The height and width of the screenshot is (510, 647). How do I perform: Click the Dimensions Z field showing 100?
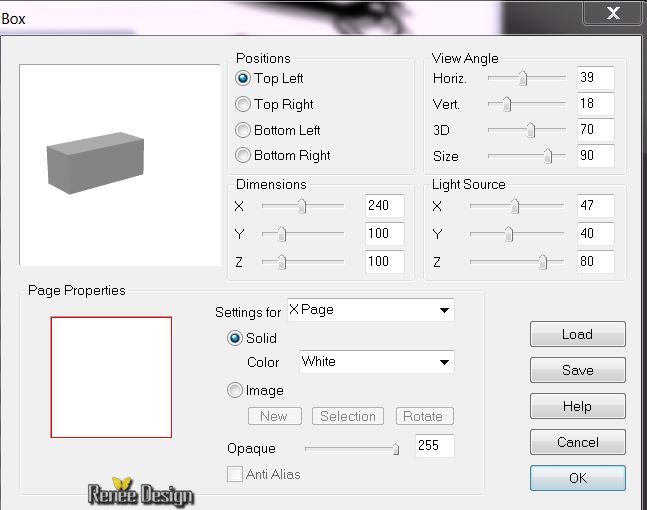coord(385,262)
